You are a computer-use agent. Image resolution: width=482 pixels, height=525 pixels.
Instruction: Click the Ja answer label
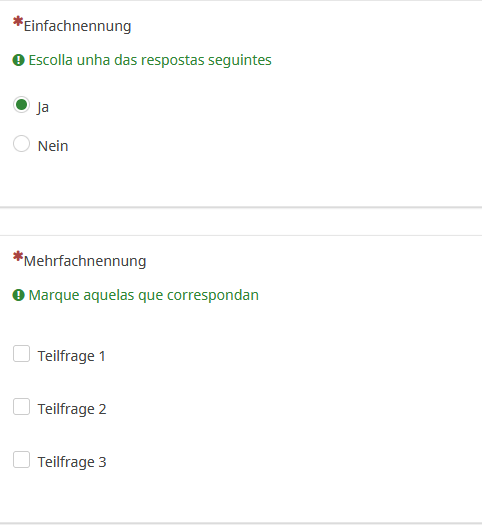pos(43,107)
